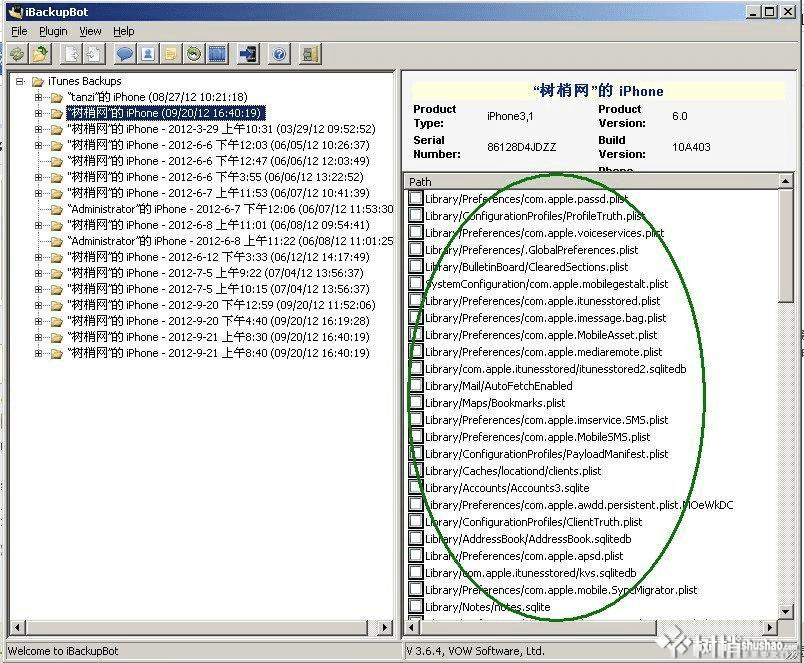Check the Accounts3.sqlite checkbox
Viewport: 804px width, 663px height.
point(416,488)
